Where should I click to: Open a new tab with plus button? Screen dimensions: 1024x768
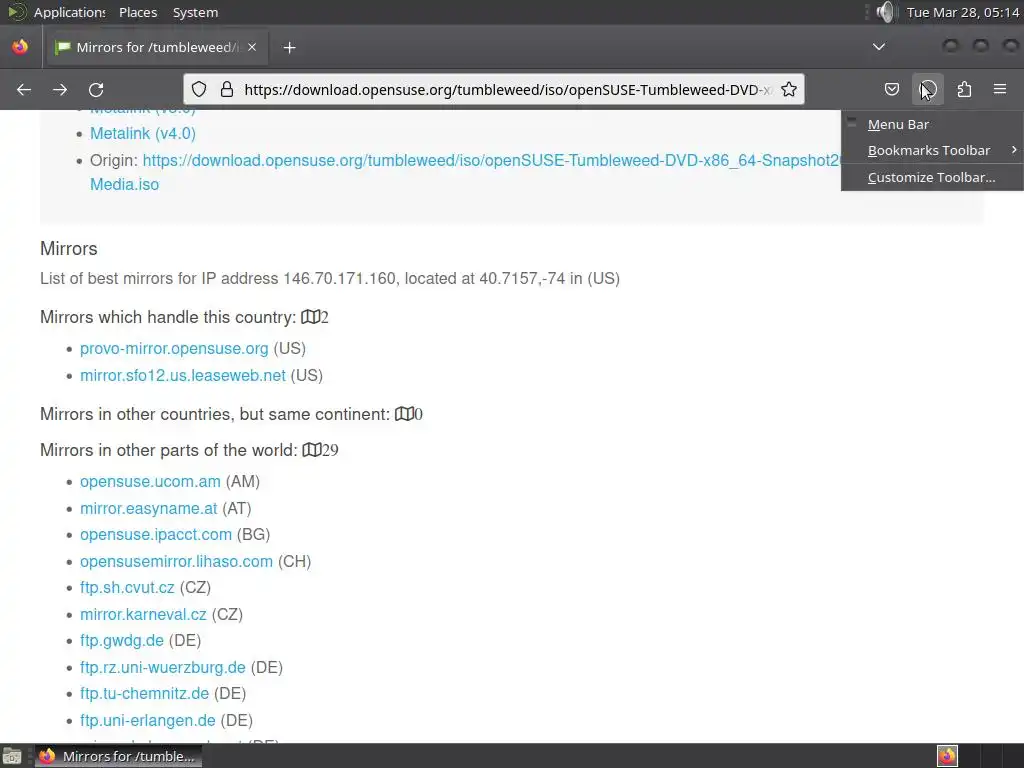point(289,48)
